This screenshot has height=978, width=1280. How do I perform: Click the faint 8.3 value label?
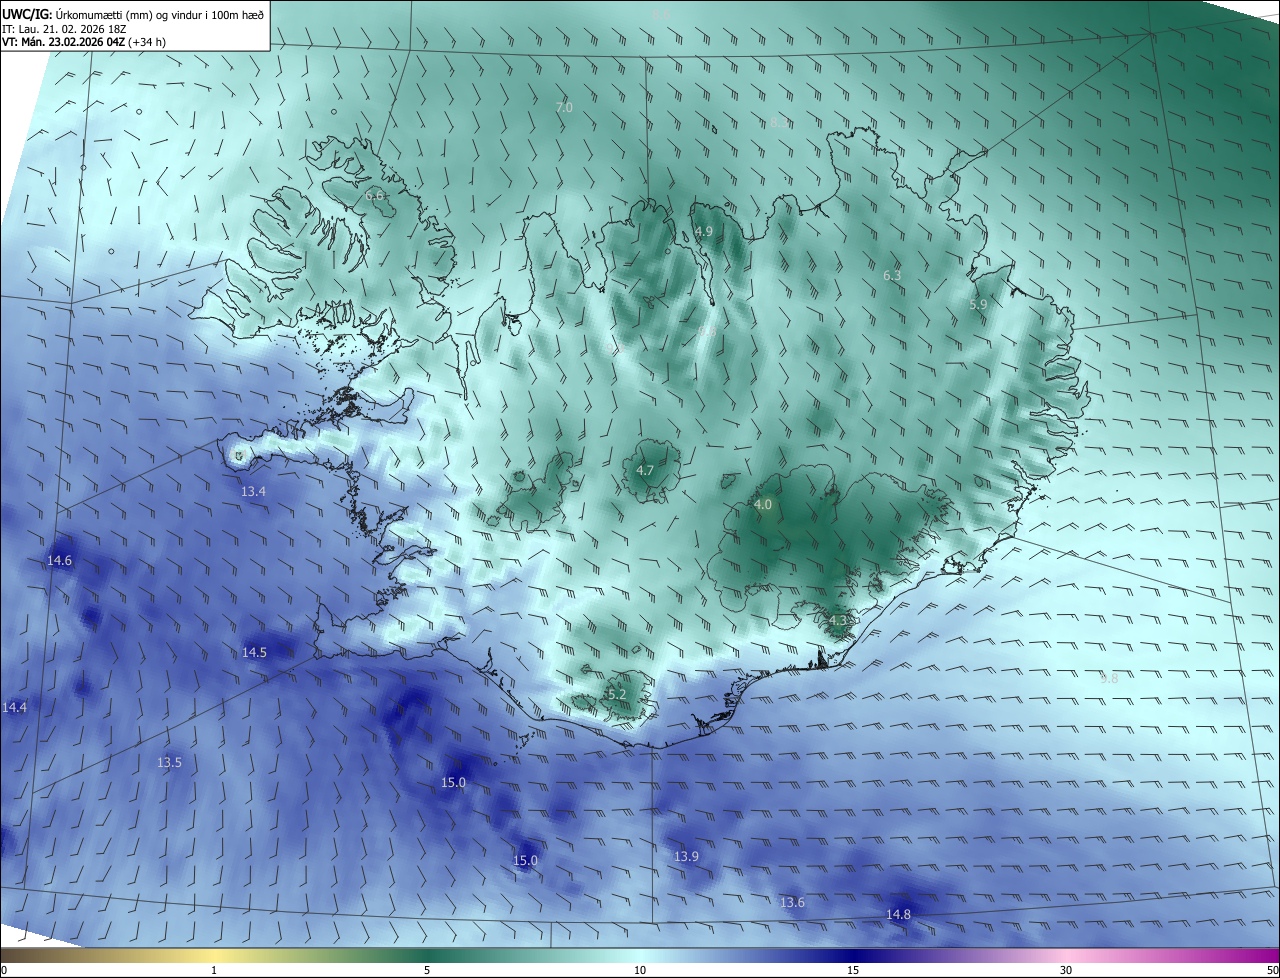[779, 122]
